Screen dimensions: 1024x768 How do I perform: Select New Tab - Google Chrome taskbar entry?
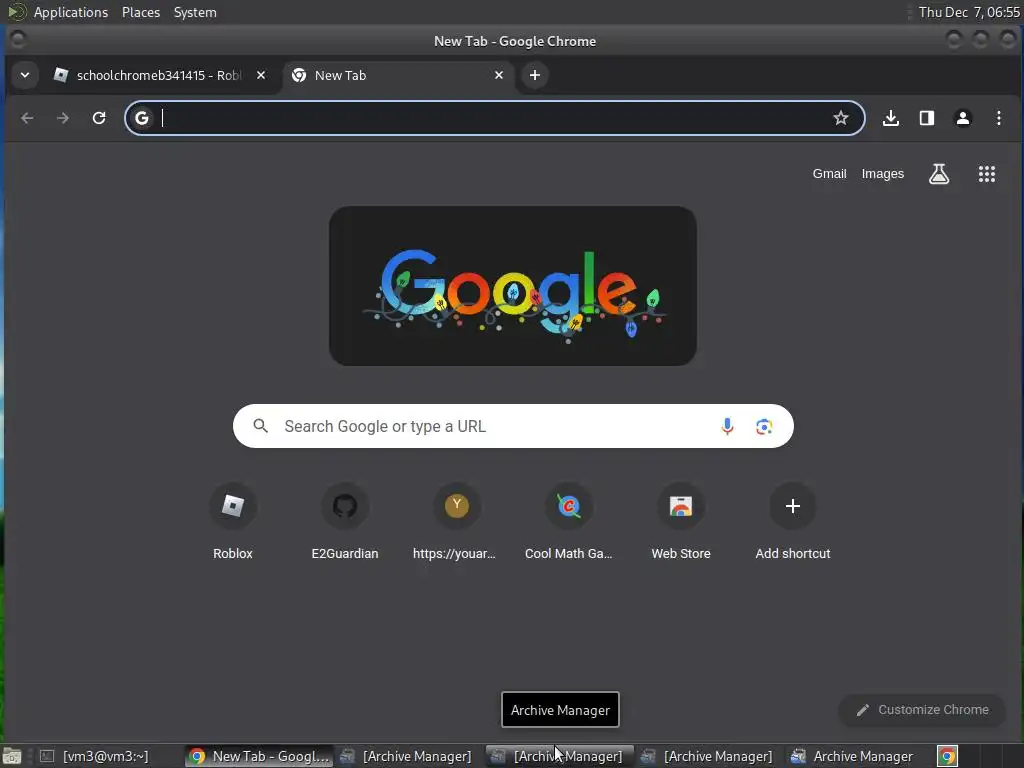click(x=259, y=756)
